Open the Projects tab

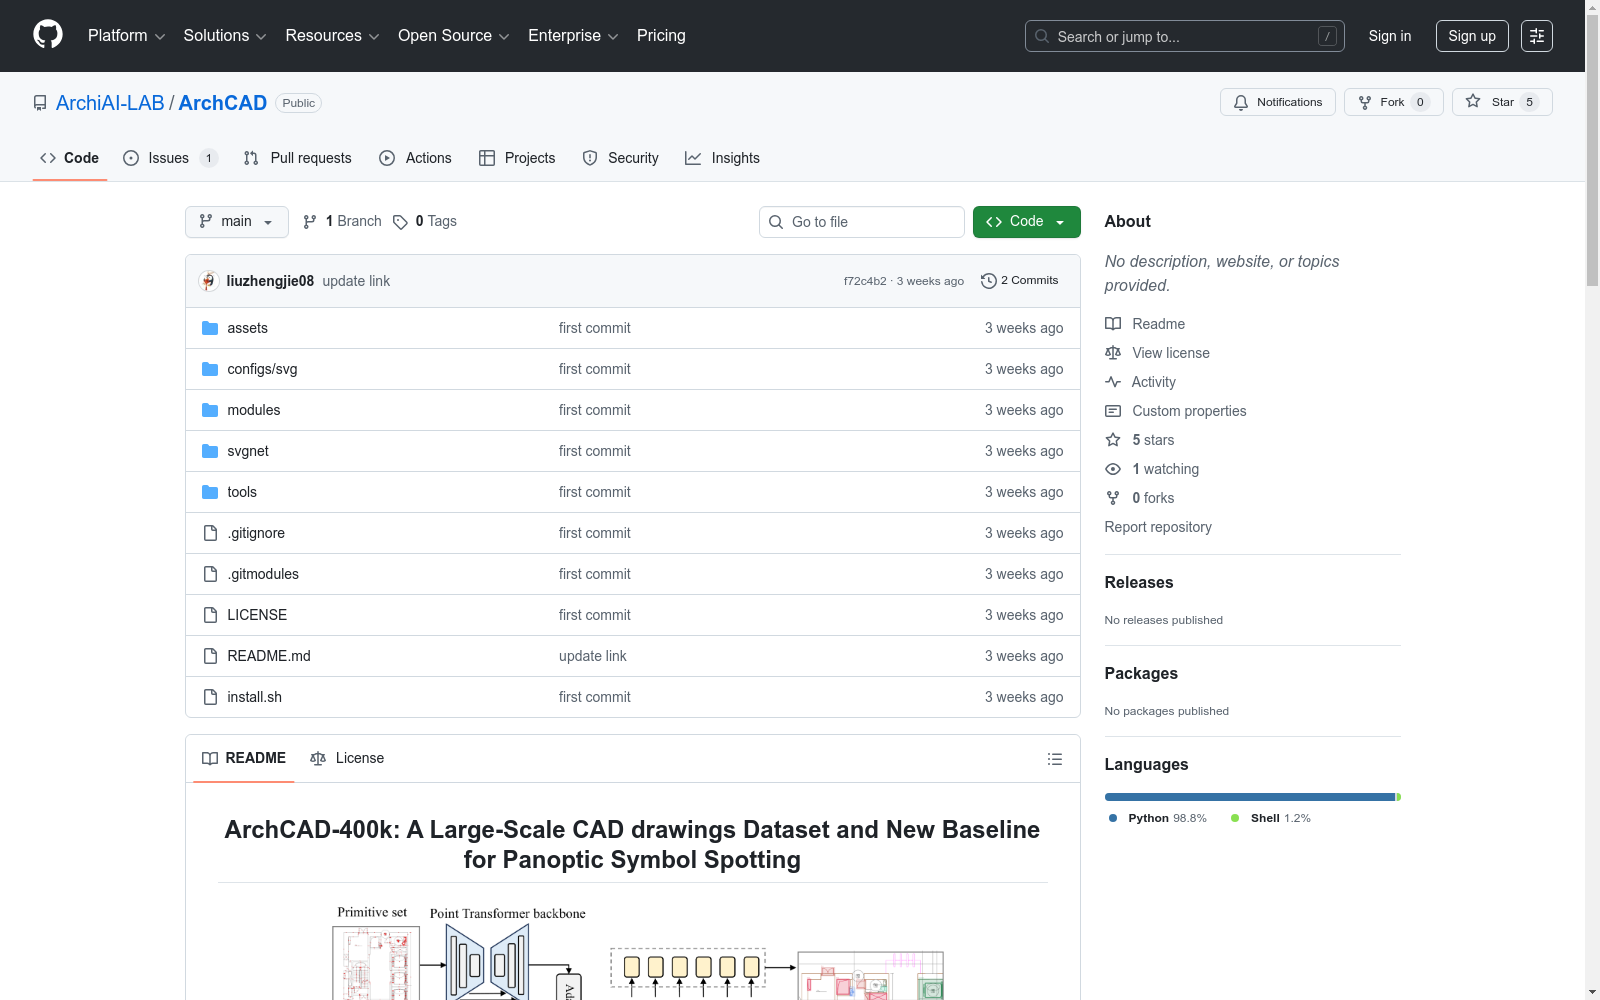coord(517,158)
